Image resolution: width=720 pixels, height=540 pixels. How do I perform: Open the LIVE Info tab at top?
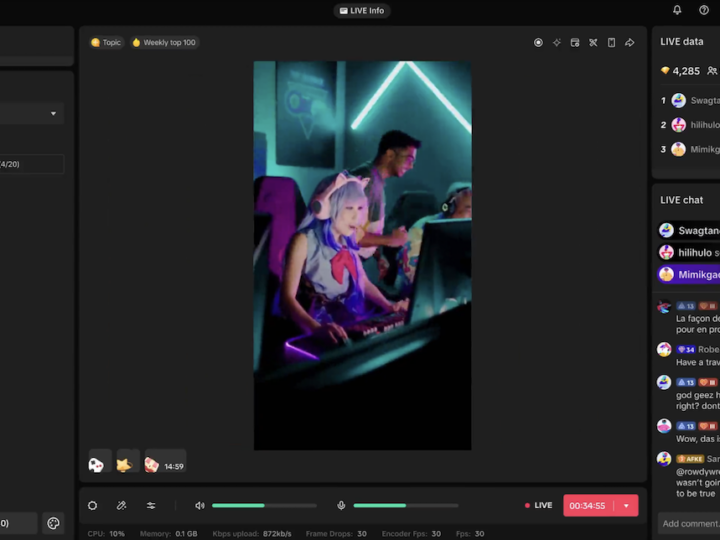(361, 10)
